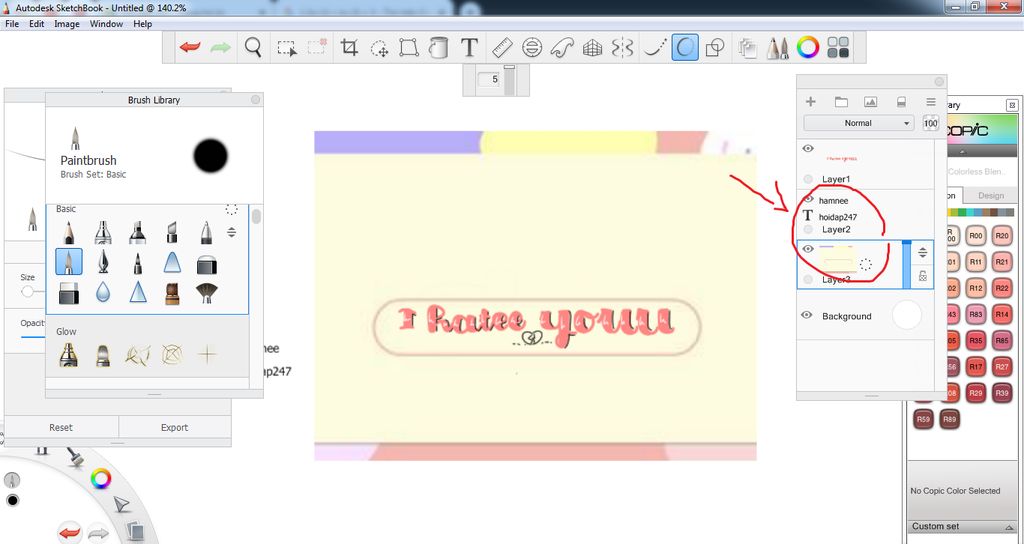Enable the Ruler guide tool
The image size is (1024, 544).
click(502, 48)
